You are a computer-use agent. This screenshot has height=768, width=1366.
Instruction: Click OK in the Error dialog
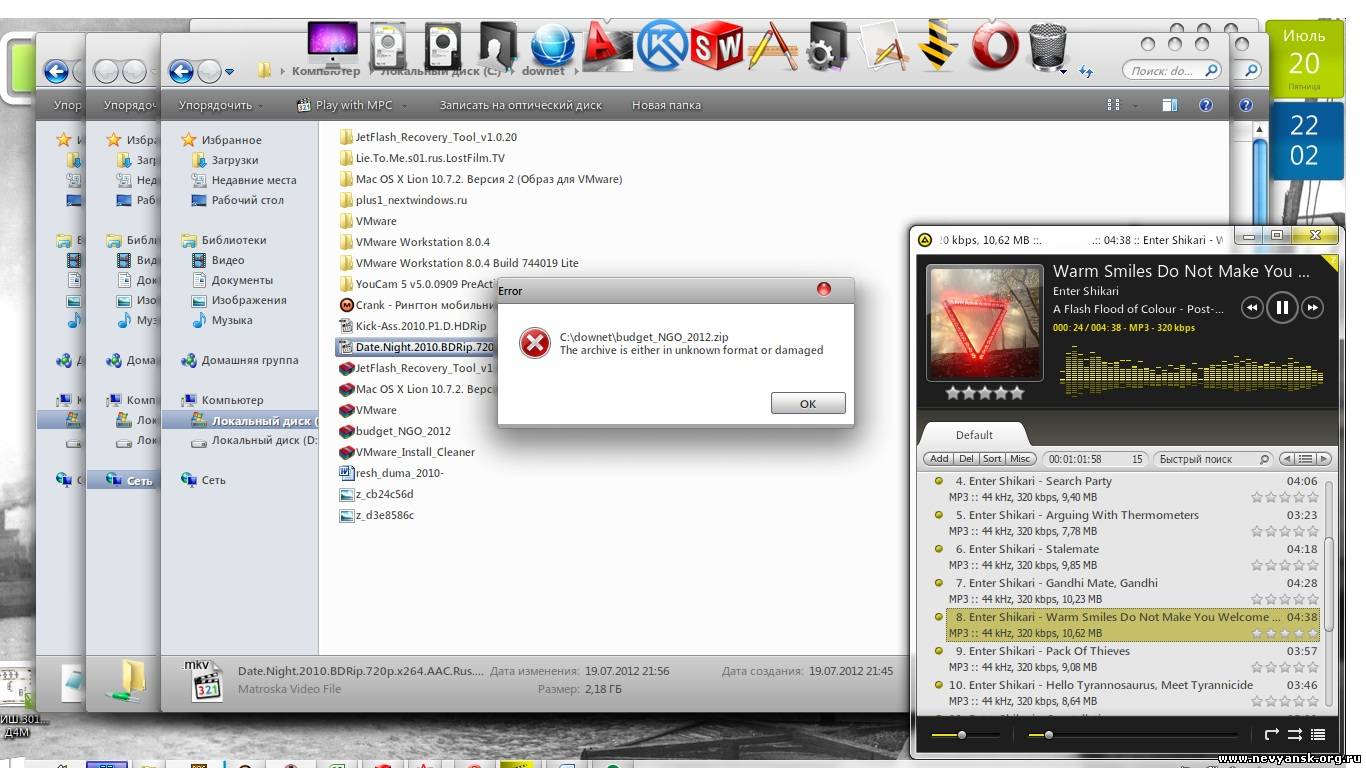point(808,403)
